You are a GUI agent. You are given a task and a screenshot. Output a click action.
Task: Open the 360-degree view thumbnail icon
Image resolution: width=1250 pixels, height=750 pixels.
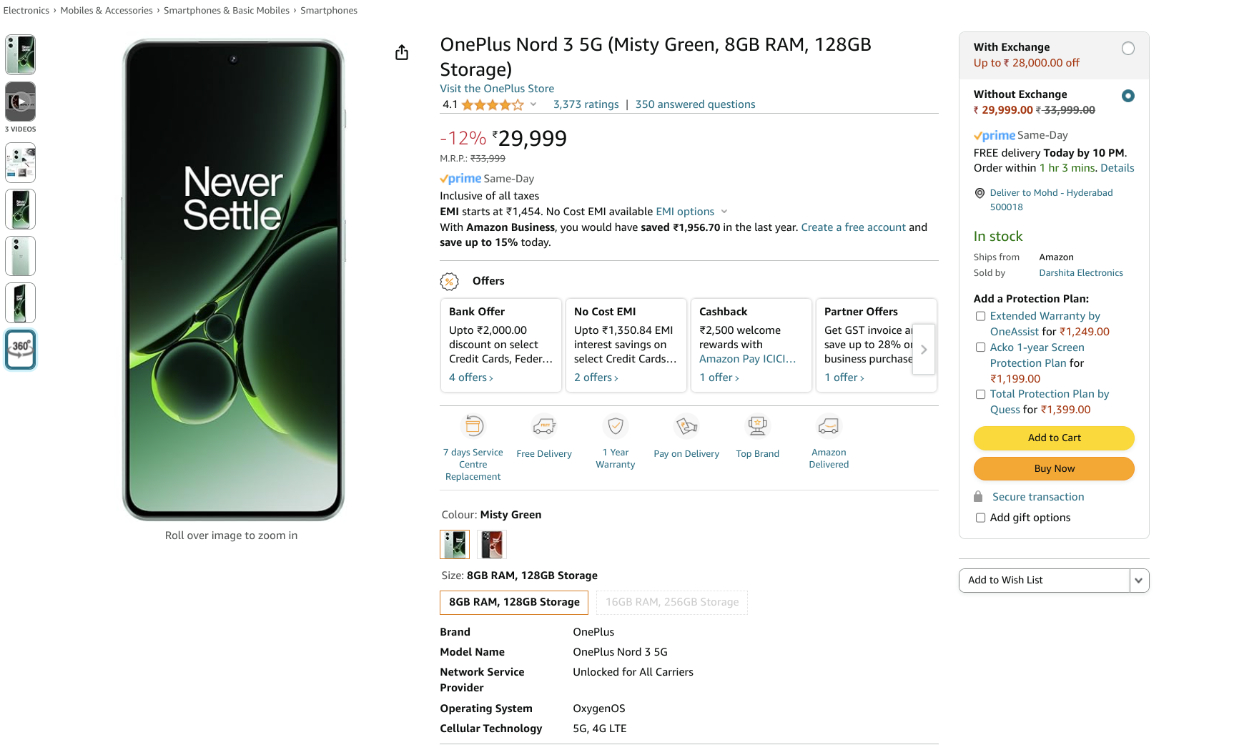[x=20, y=349]
